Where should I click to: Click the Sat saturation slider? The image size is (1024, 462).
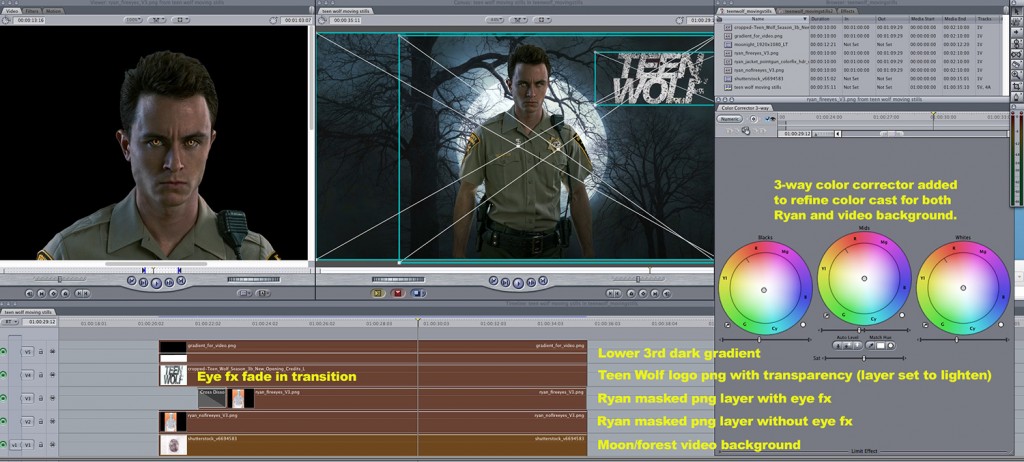[865, 358]
